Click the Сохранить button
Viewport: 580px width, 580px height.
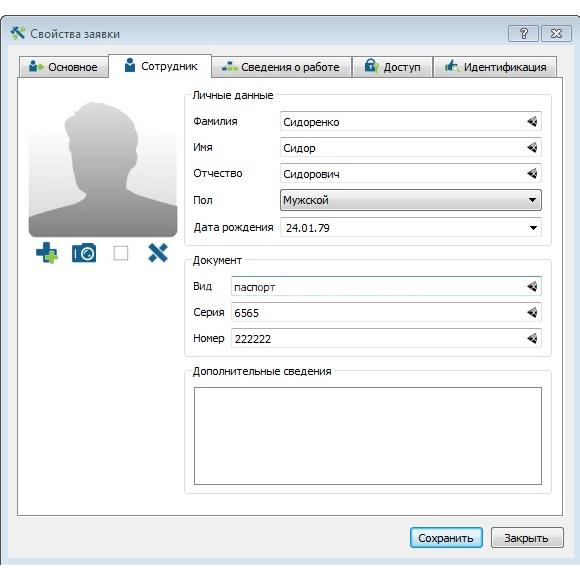(x=446, y=538)
